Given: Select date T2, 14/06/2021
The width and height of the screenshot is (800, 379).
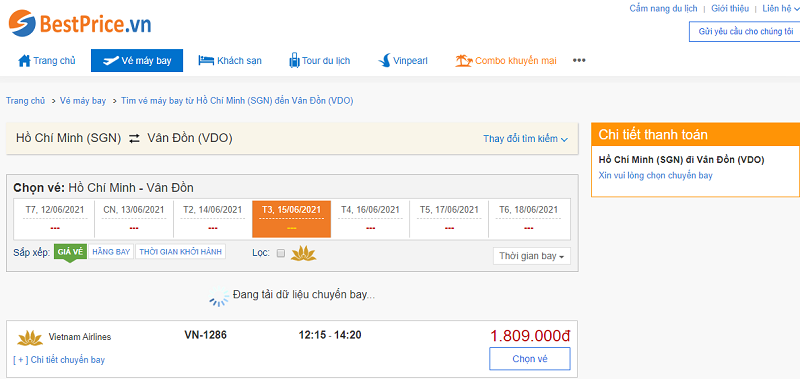Looking at the screenshot, I should tap(213, 219).
